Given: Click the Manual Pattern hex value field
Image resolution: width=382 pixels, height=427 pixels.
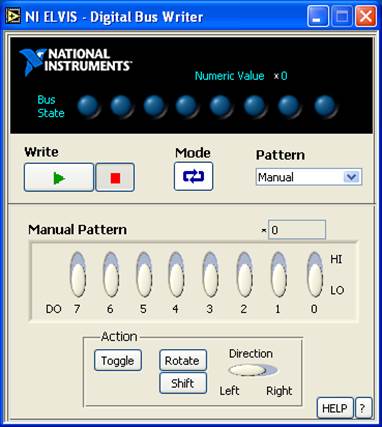Looking at the screenshot, I should click(297, 230).
